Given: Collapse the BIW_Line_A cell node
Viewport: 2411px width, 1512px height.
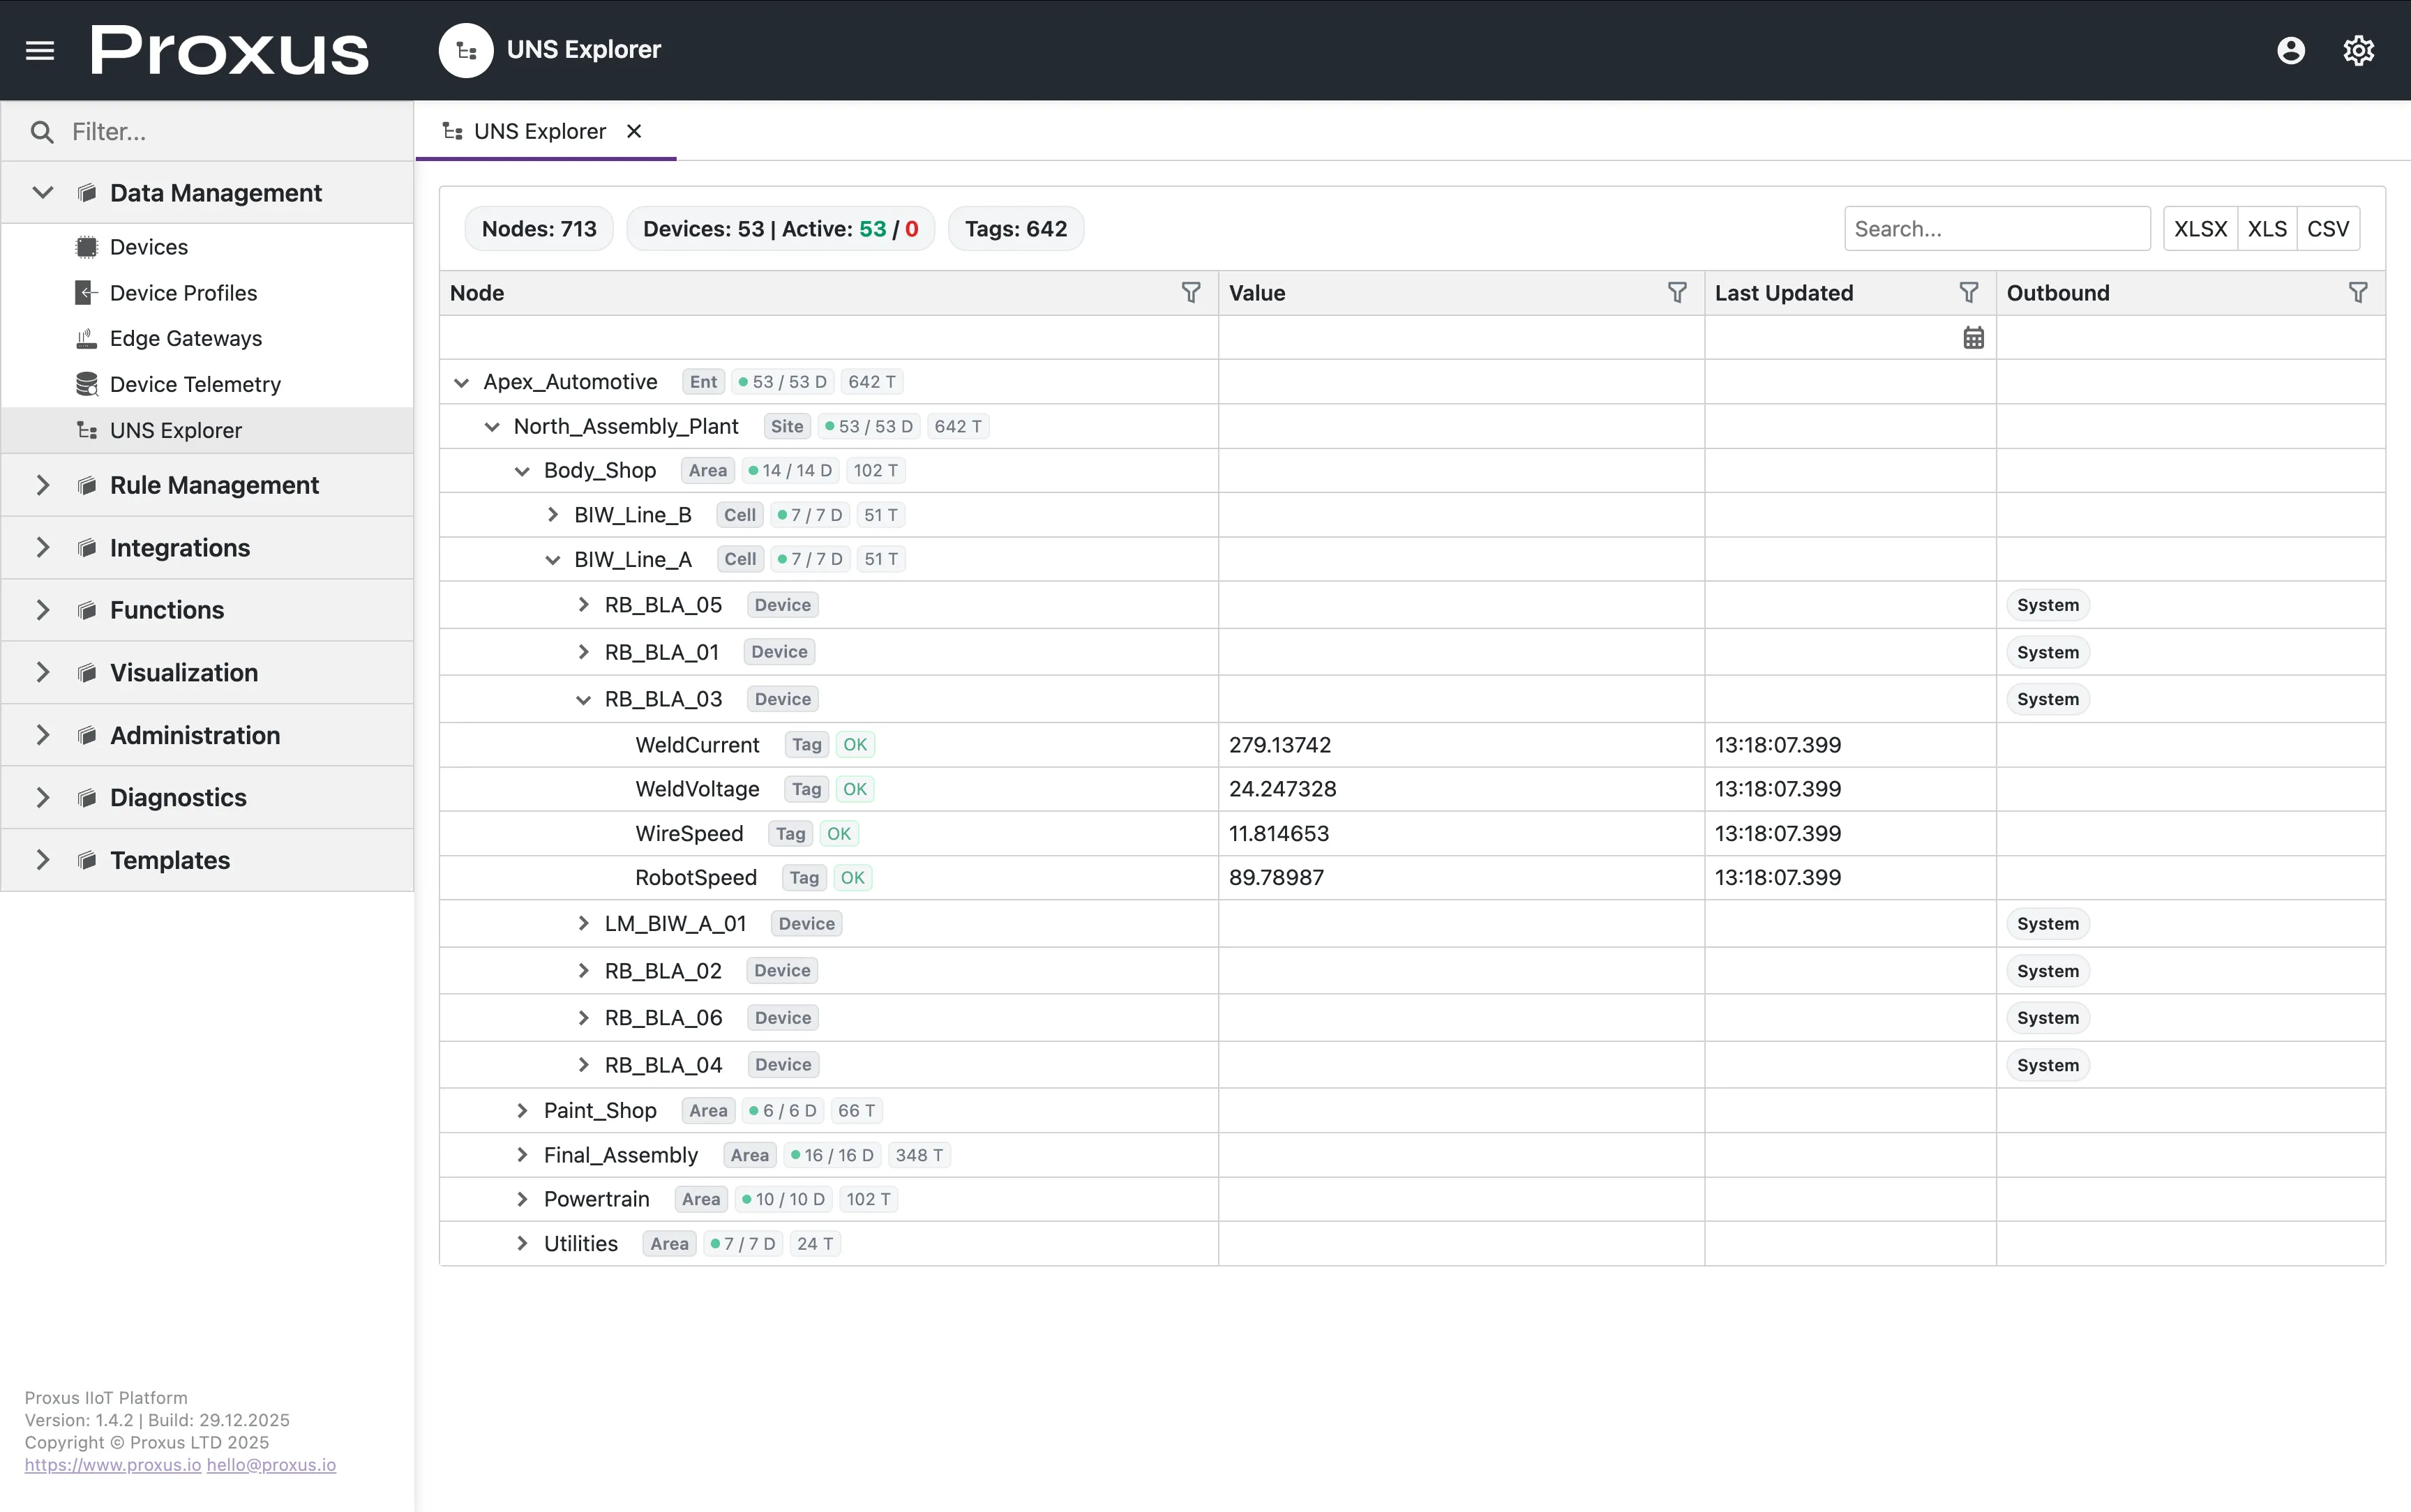Looking at the screenshot, I should tap(553, 559).
